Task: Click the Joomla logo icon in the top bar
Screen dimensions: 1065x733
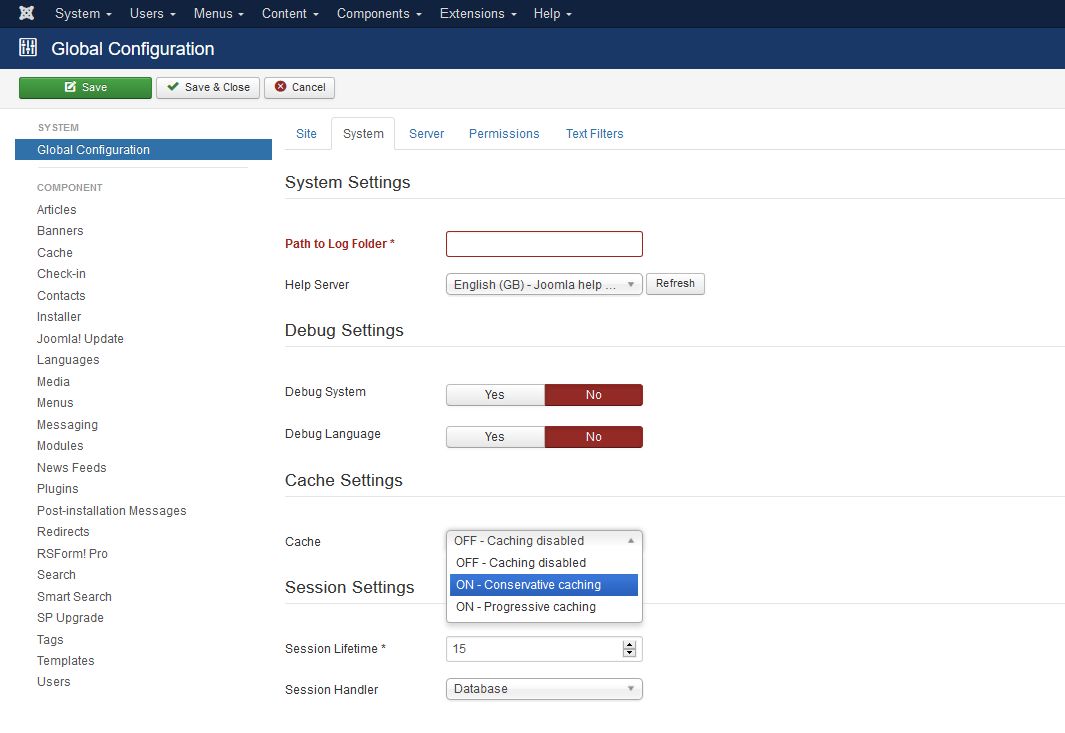Action: [x=26, y=13]
